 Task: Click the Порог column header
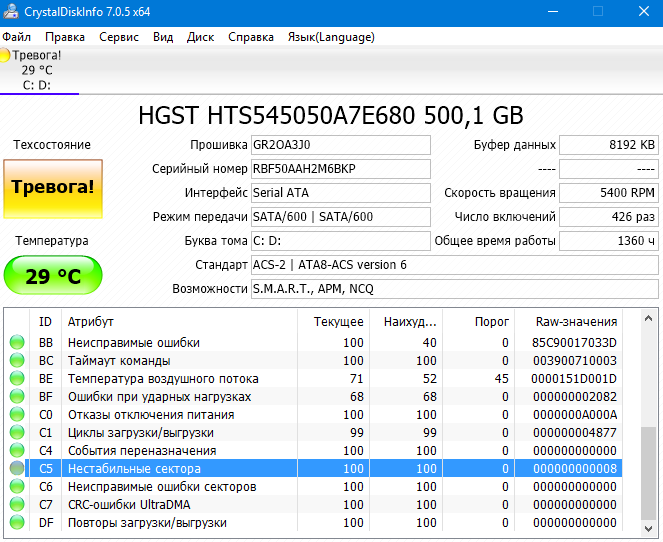click(479, 322)
